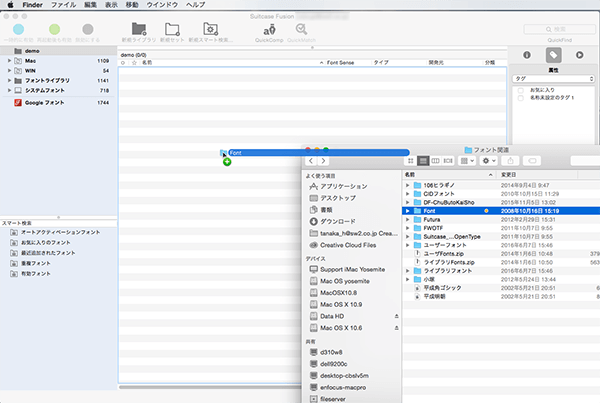The width and height of the screenshot is (600, 403).
Task: Open Finder action gear menu
Action: click(489, 161)
